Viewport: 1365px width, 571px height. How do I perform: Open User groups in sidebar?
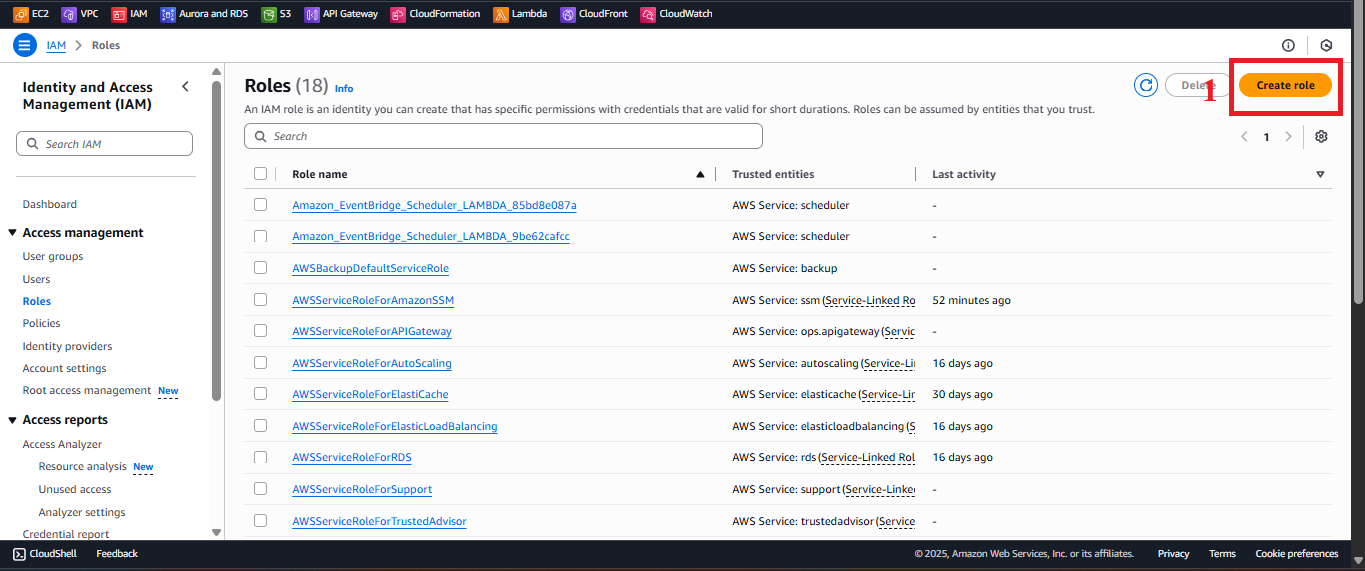tap(53, 257)
